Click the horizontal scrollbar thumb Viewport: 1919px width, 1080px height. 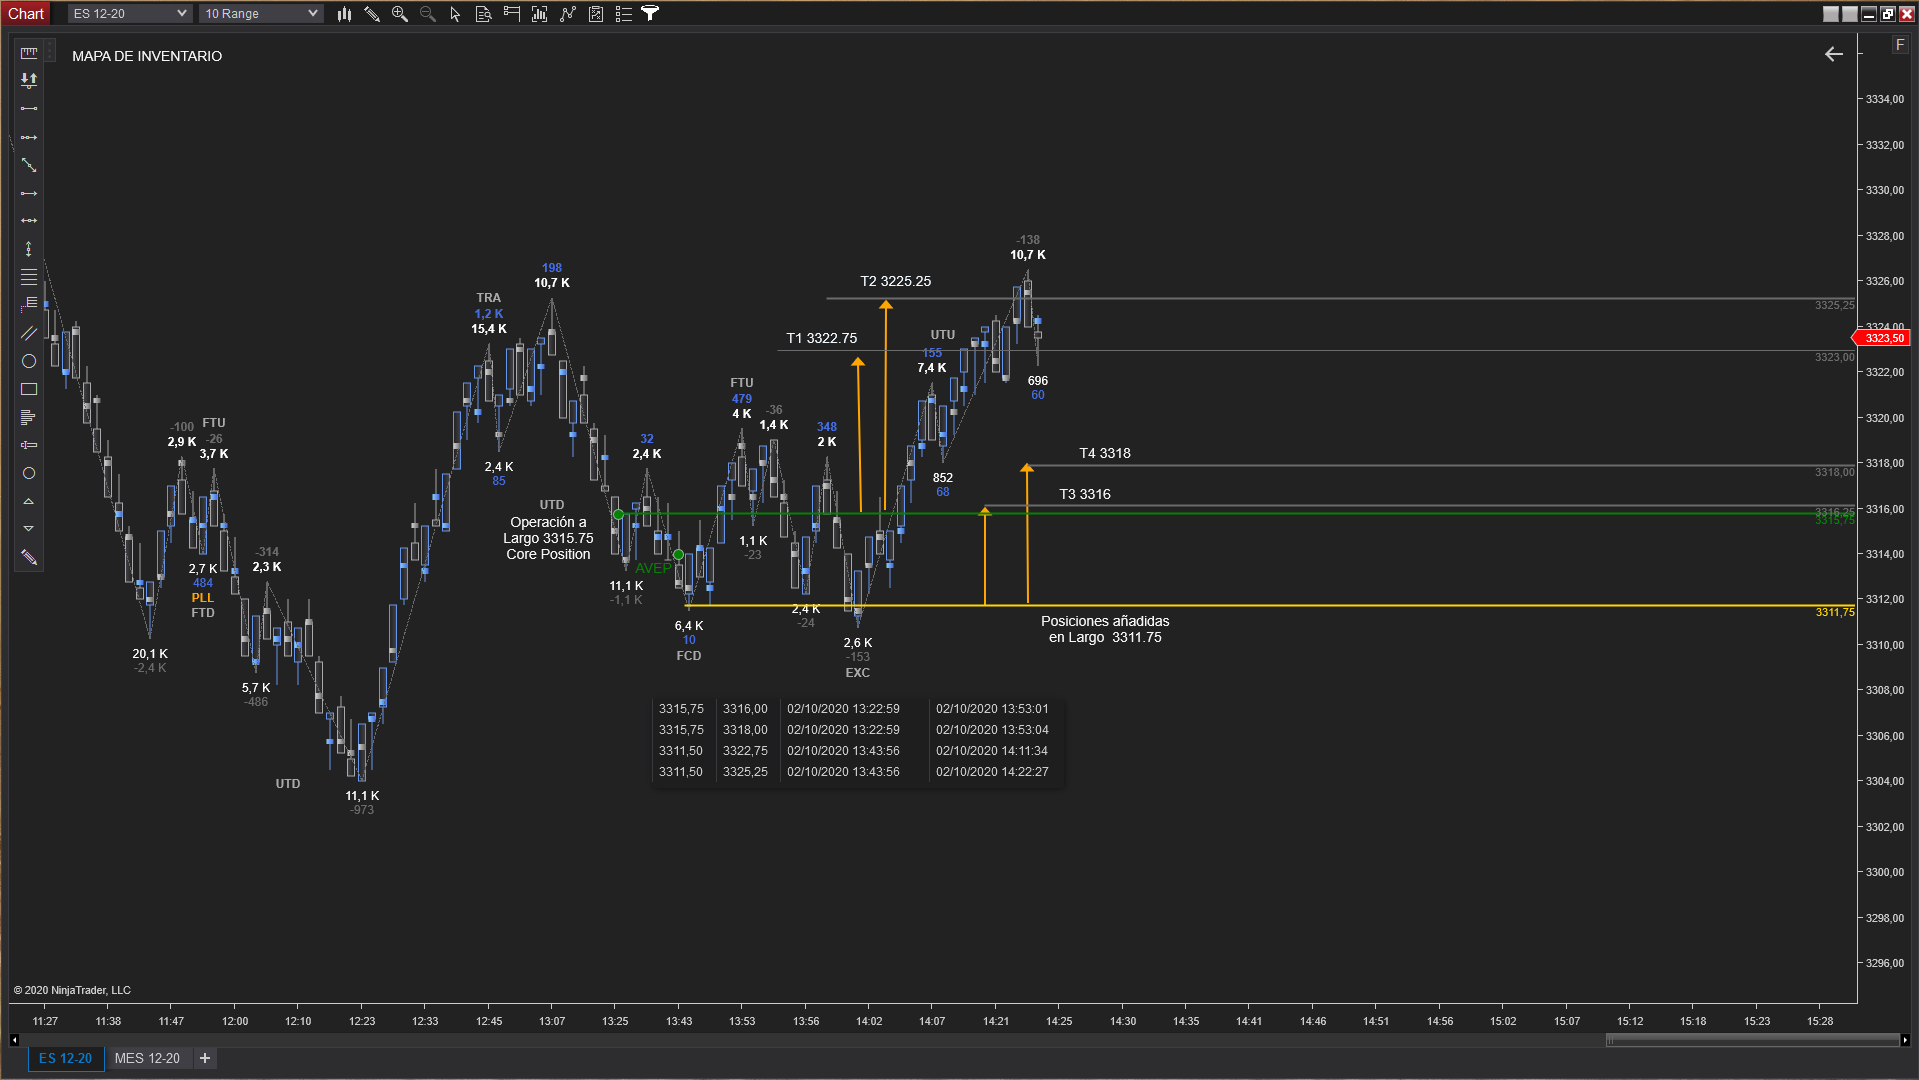pyautogui.click(x=1752, y=1040)
